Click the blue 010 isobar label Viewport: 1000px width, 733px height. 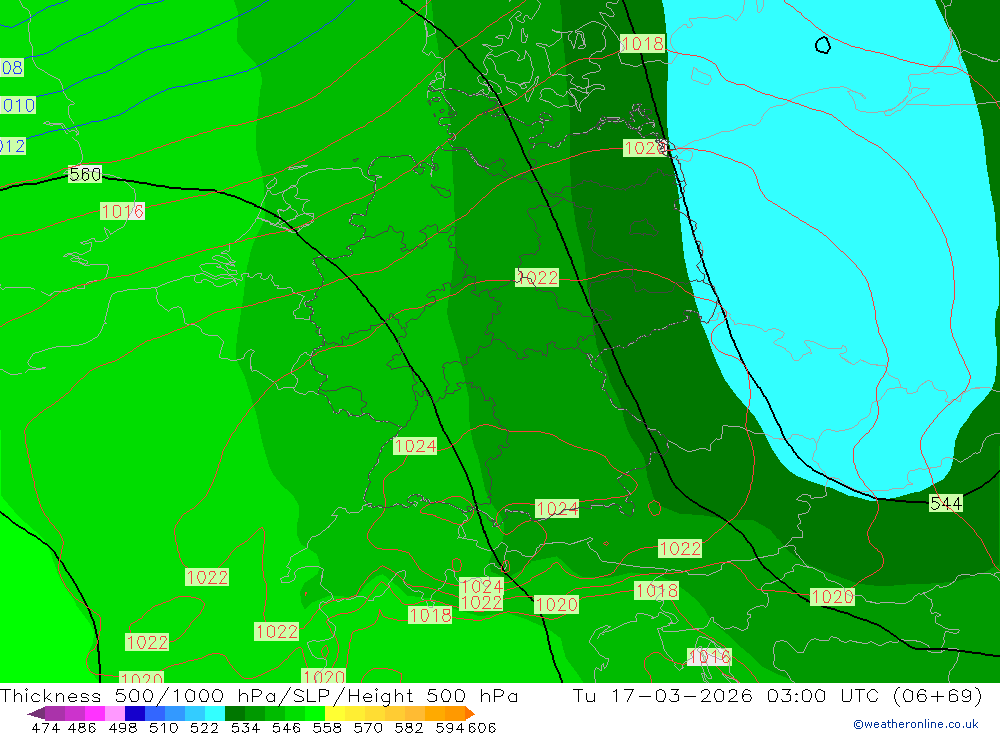pyautogui.click(x=17, y=105)
